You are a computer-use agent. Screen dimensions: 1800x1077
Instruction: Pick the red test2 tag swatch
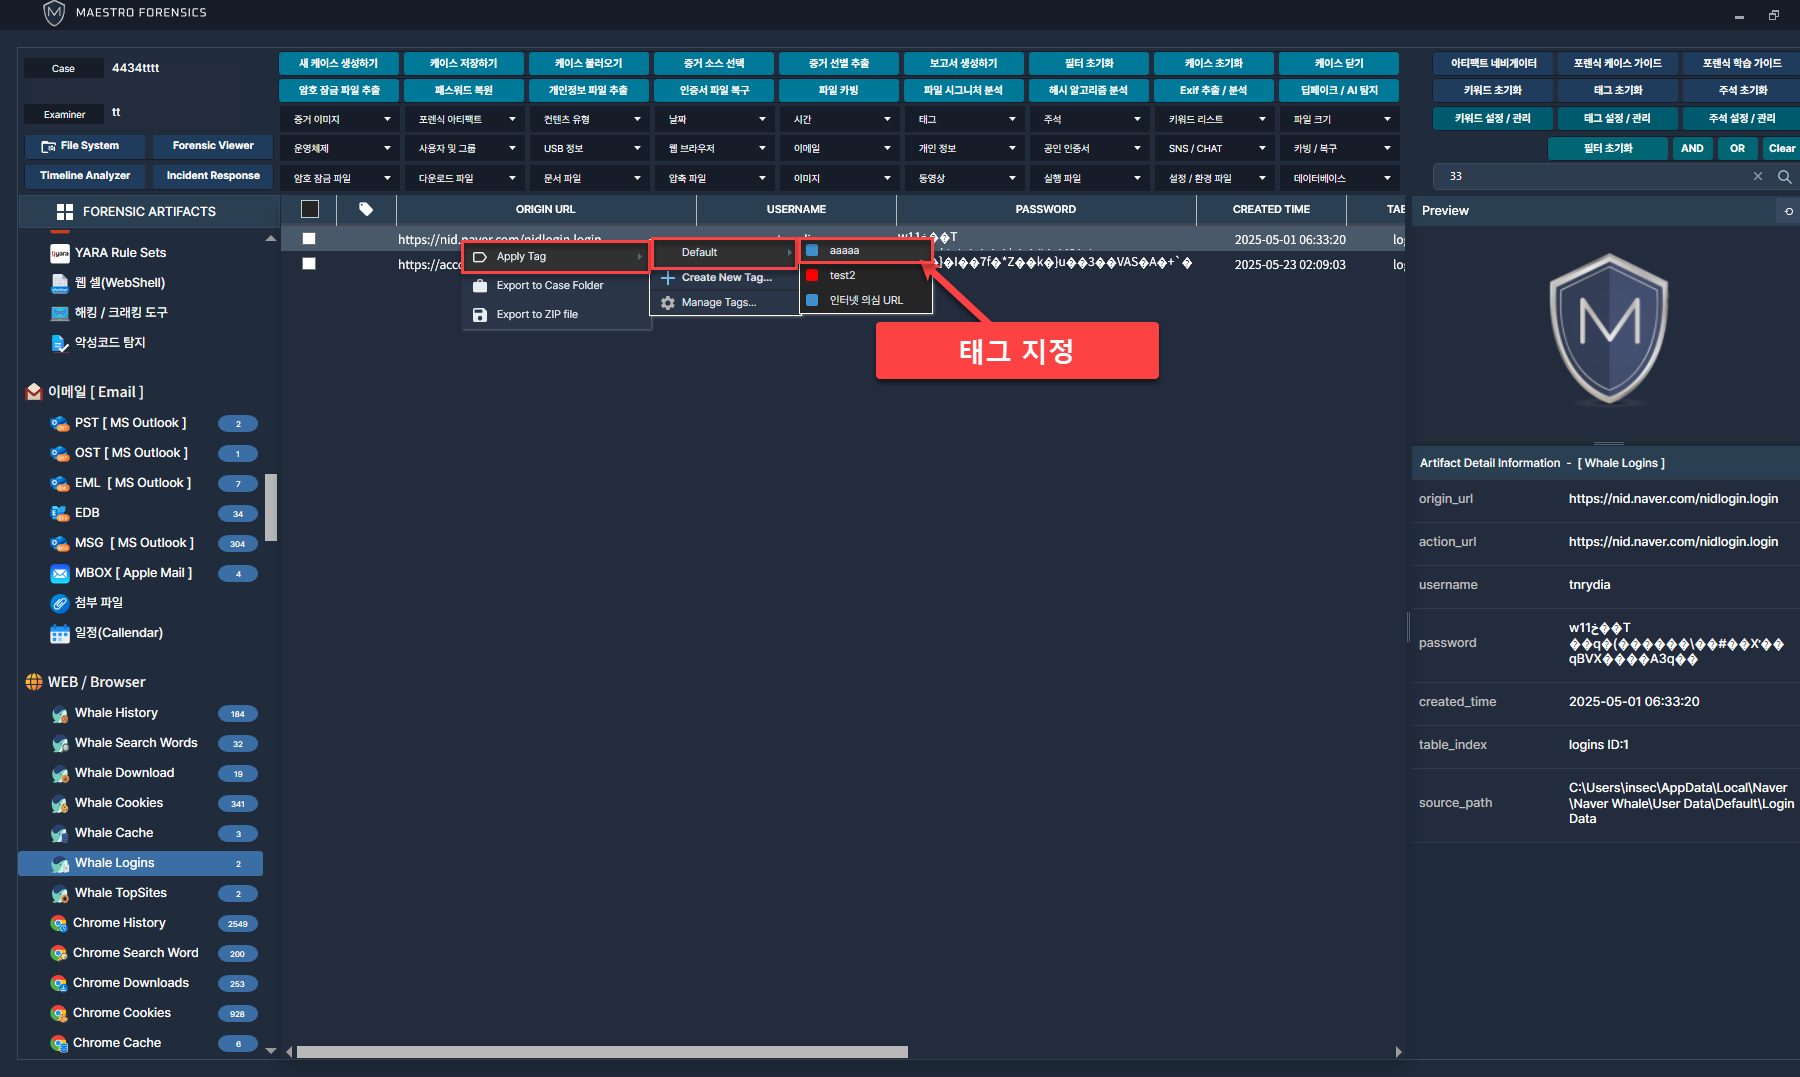(x=812, y=276)
